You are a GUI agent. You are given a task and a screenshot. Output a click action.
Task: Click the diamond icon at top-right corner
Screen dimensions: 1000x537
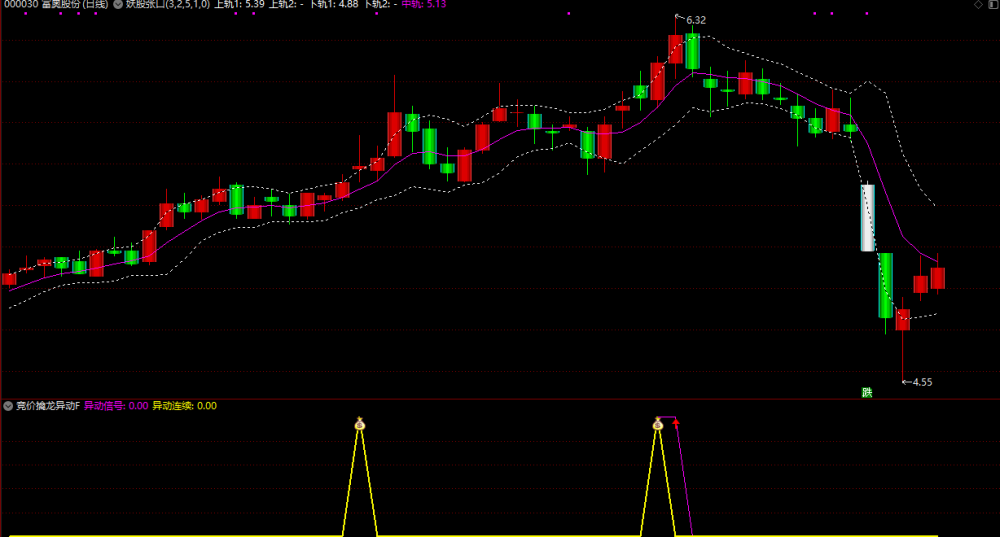pos(978,4)
